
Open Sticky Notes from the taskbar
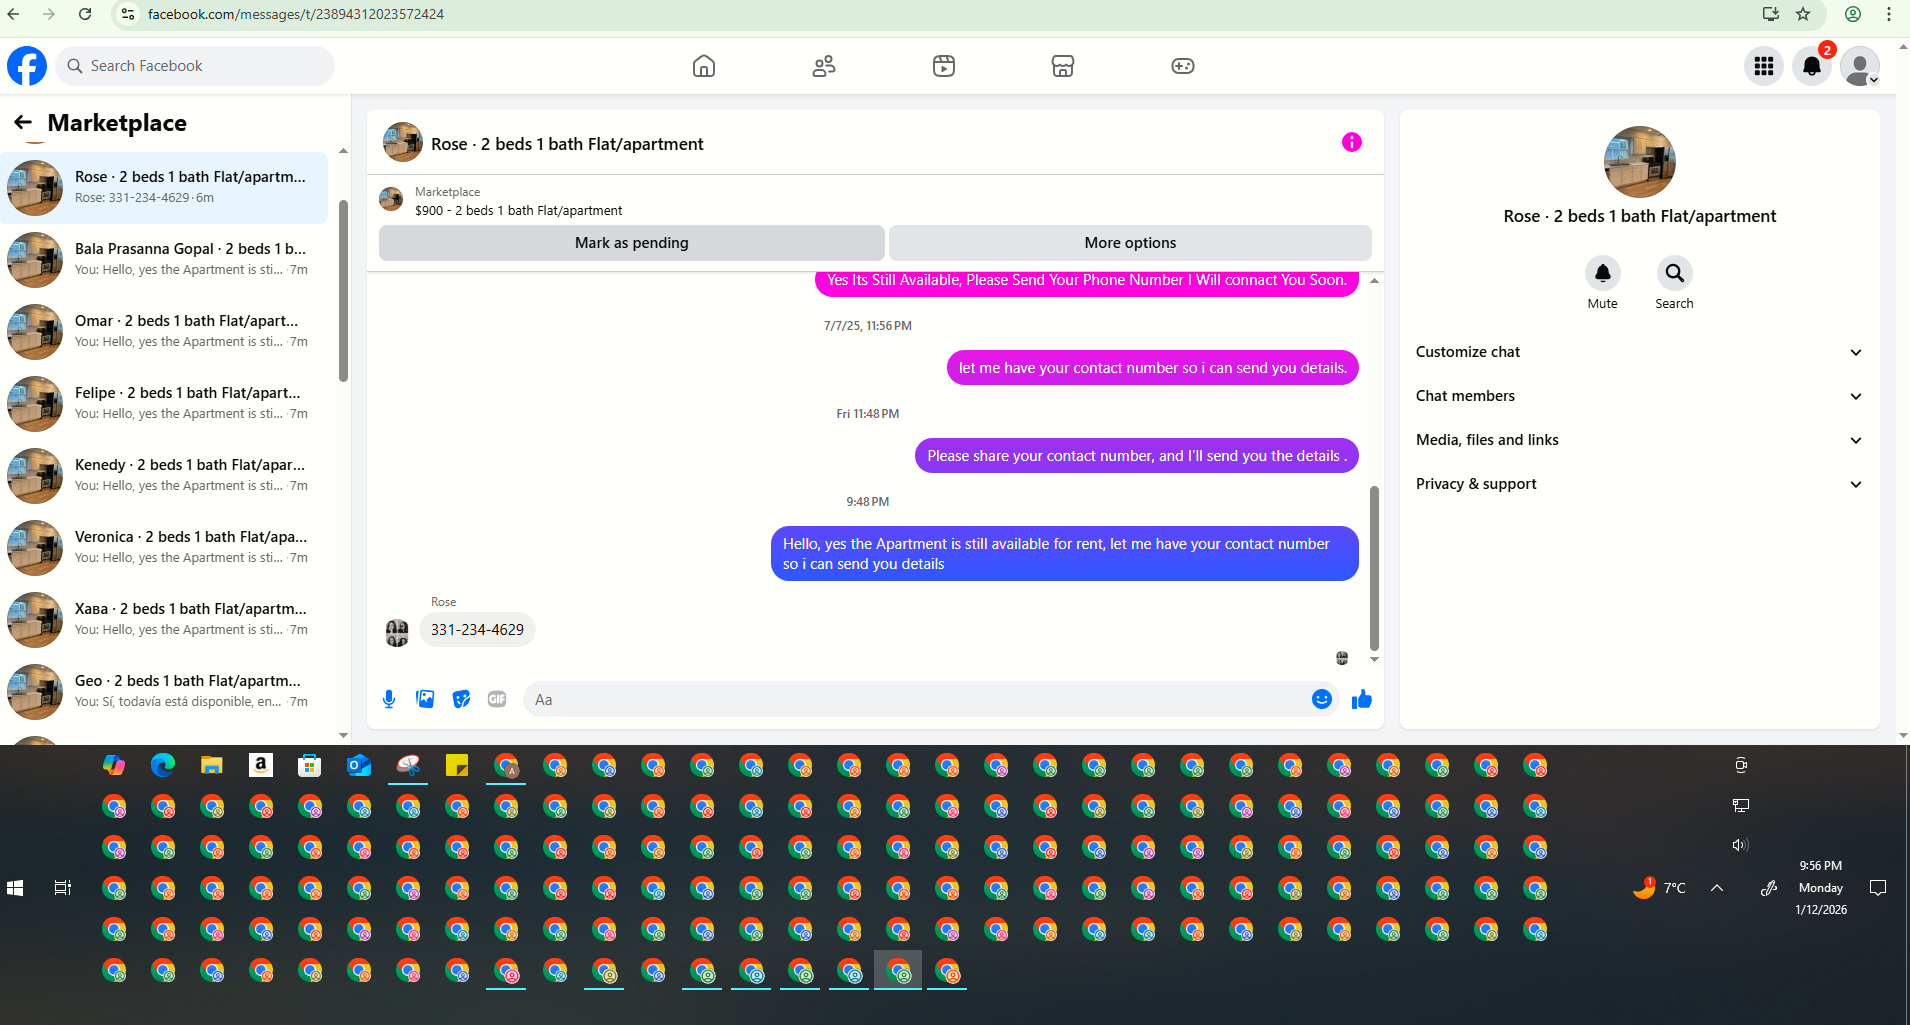click(457, 766)
